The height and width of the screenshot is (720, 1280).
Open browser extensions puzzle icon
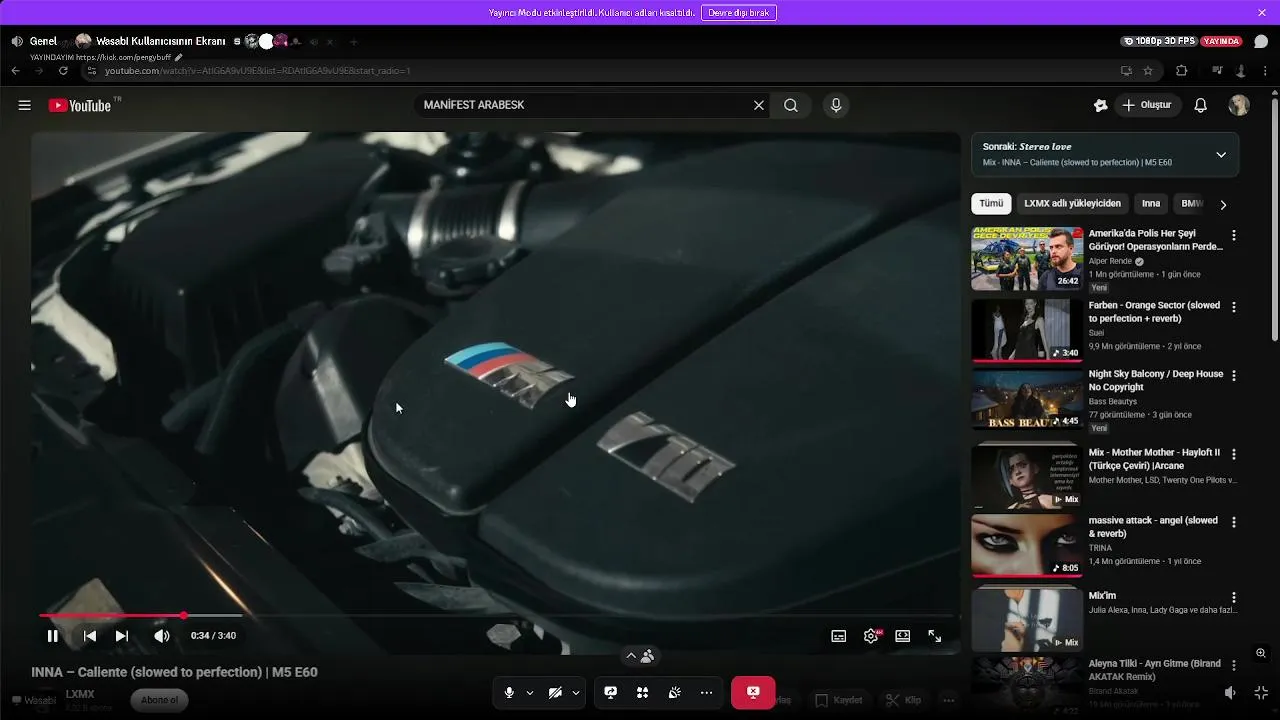tap(1182, 71)
